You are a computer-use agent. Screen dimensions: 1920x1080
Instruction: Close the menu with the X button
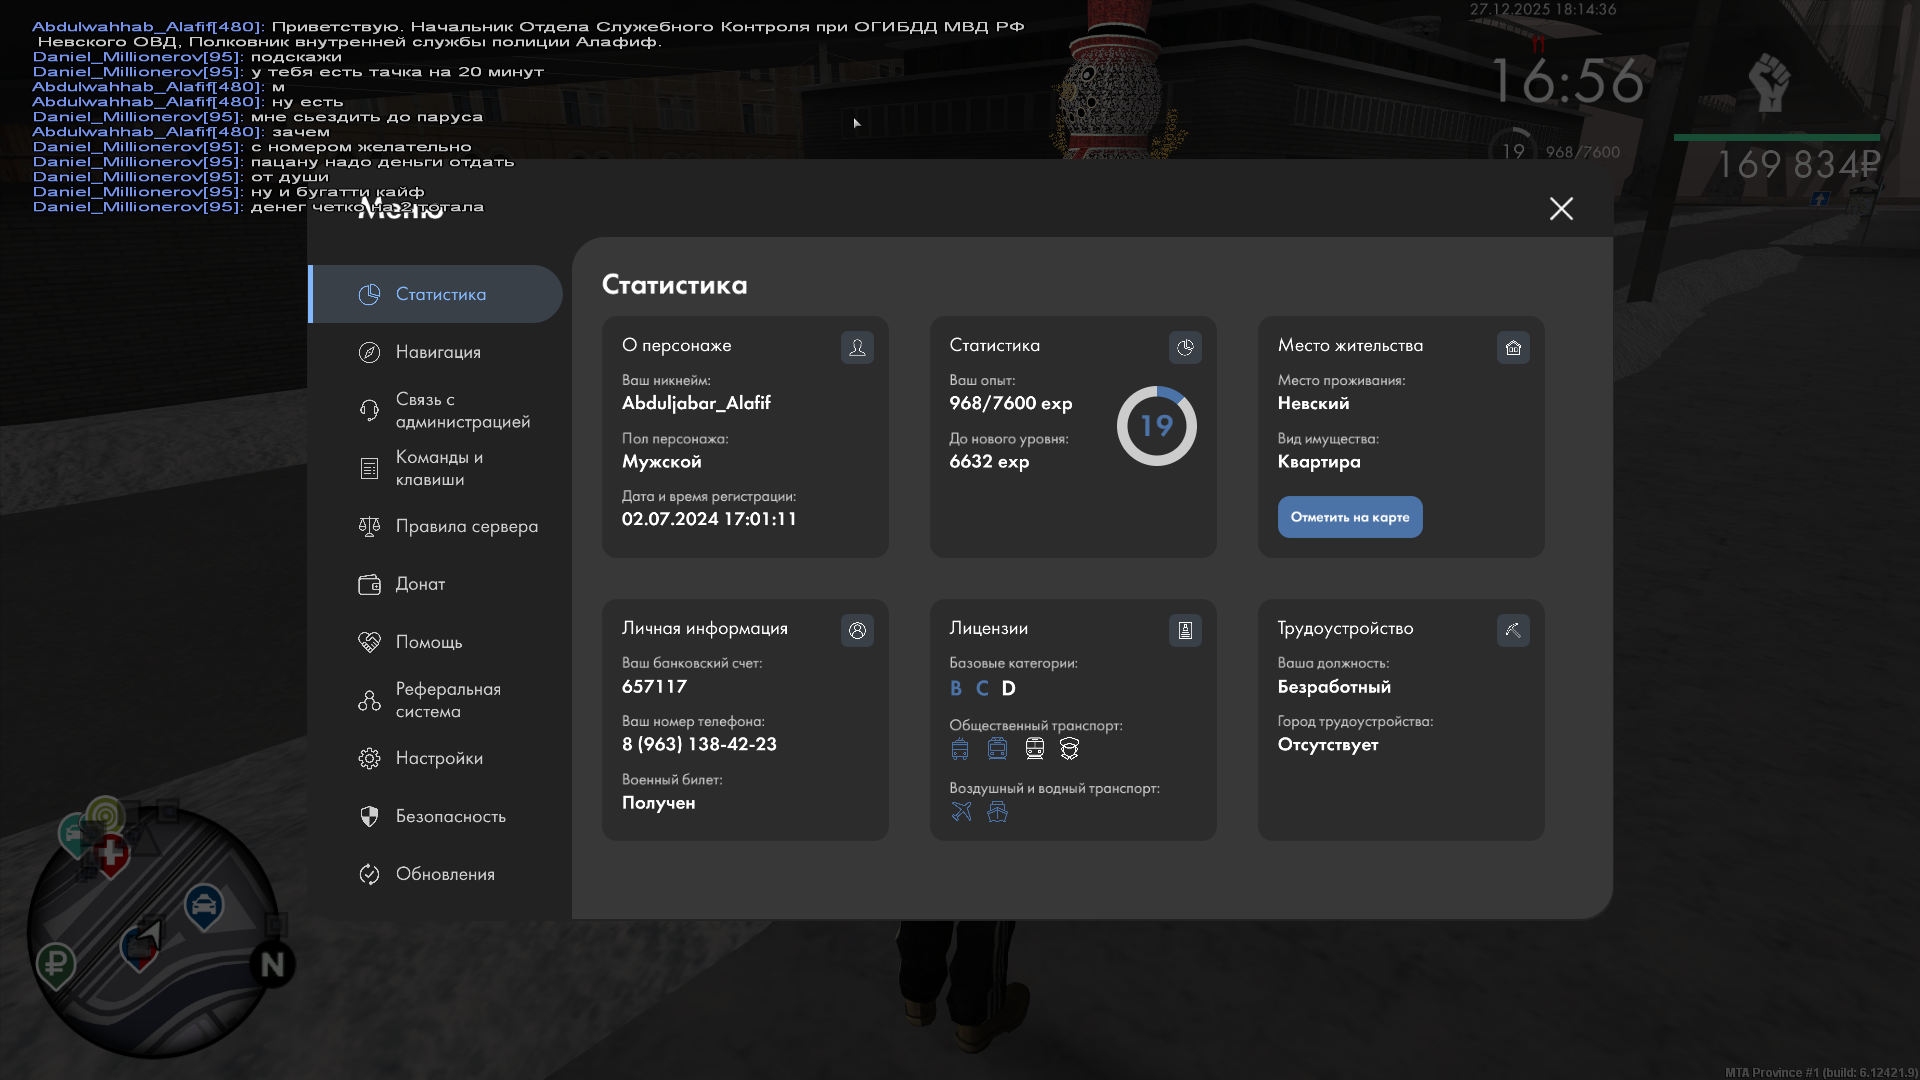pos(1561,208)
